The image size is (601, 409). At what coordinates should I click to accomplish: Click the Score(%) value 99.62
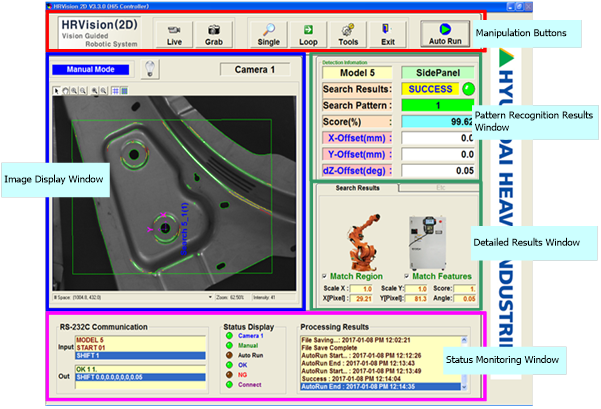(x=438, y=122)
